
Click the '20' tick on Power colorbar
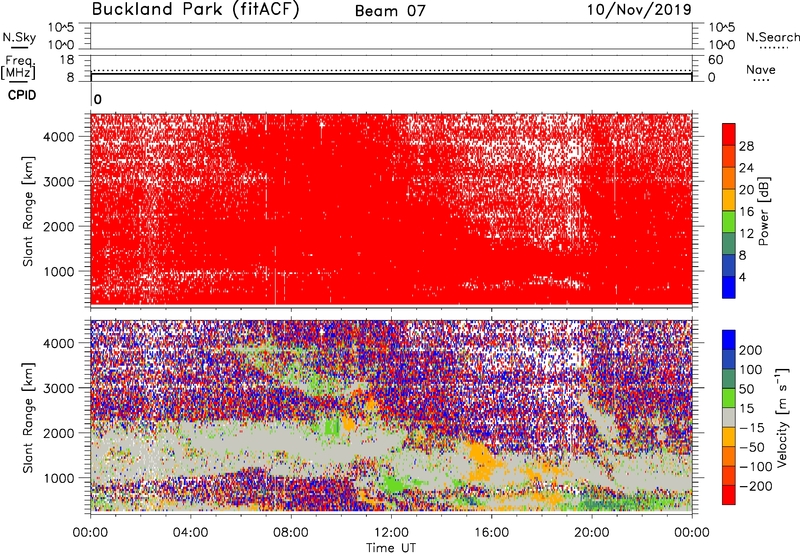746,190
